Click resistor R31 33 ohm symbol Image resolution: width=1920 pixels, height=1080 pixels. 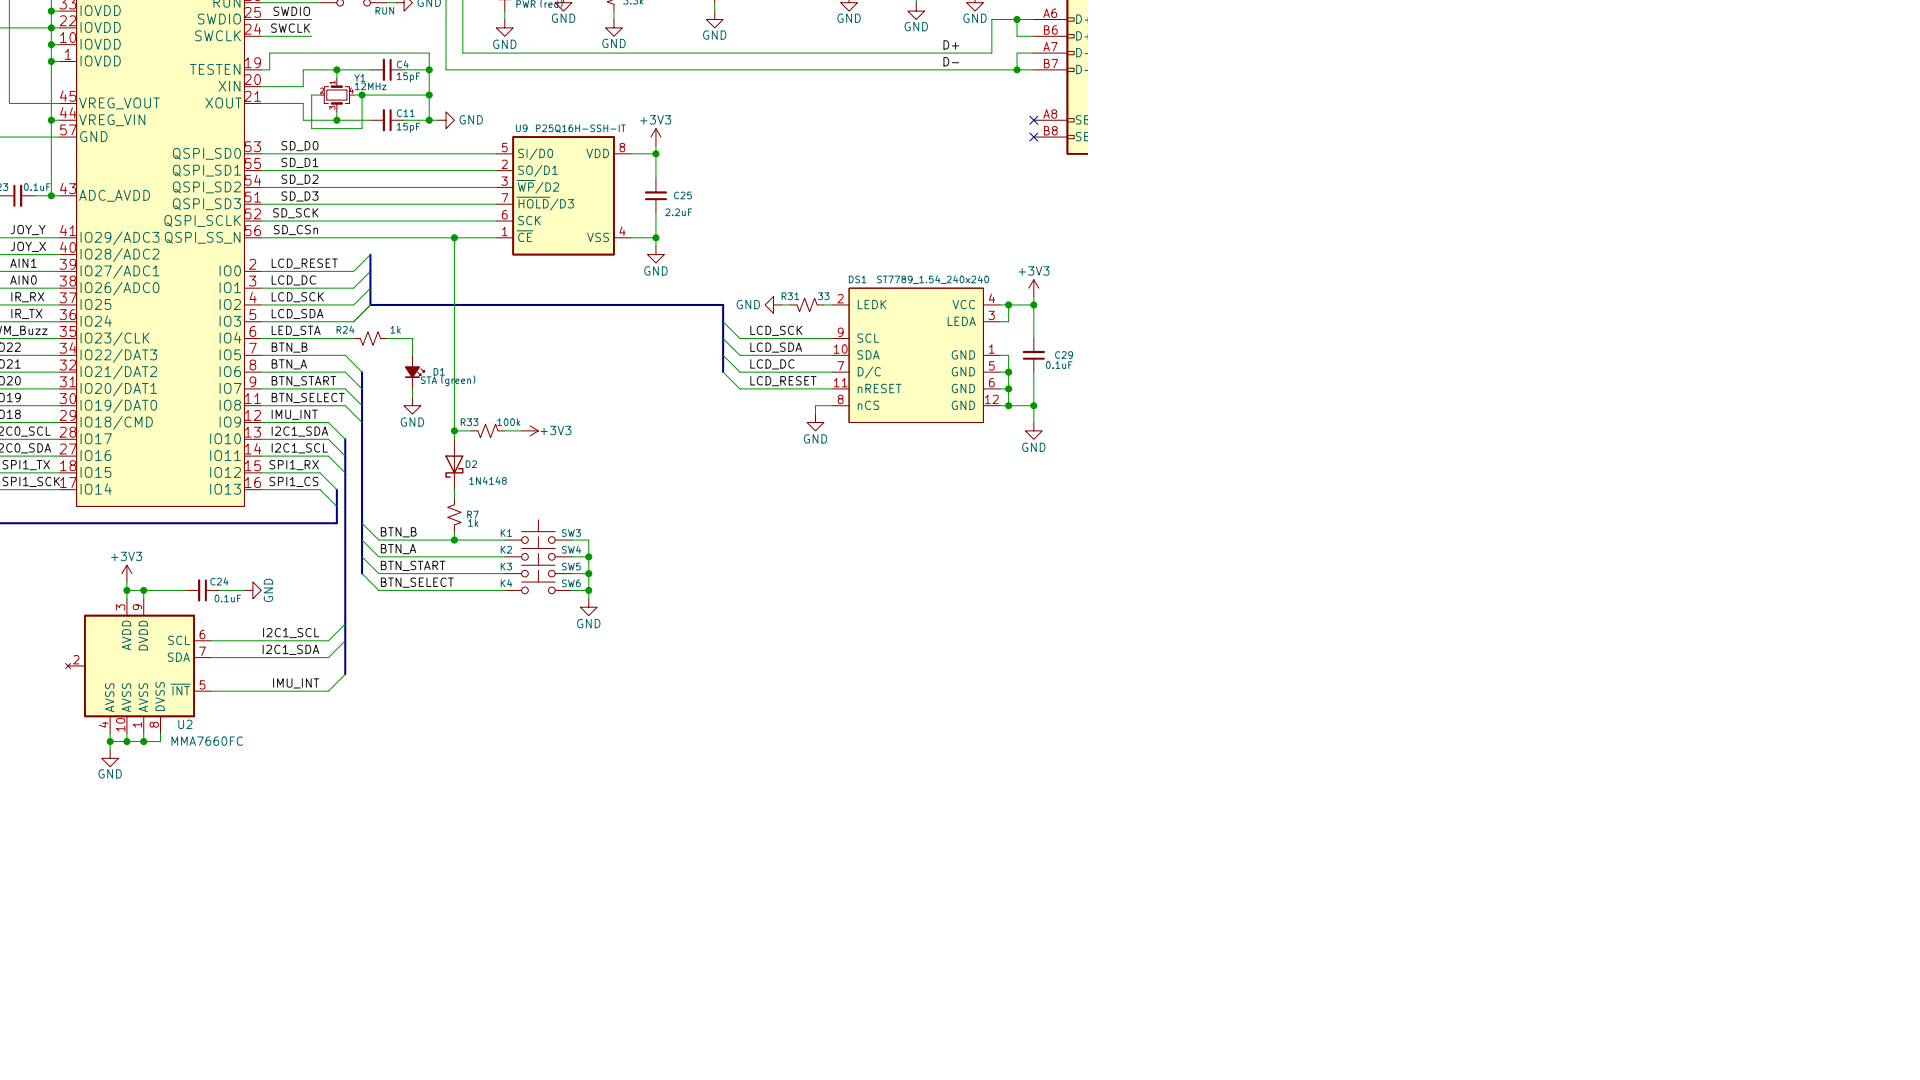(807, 305)
